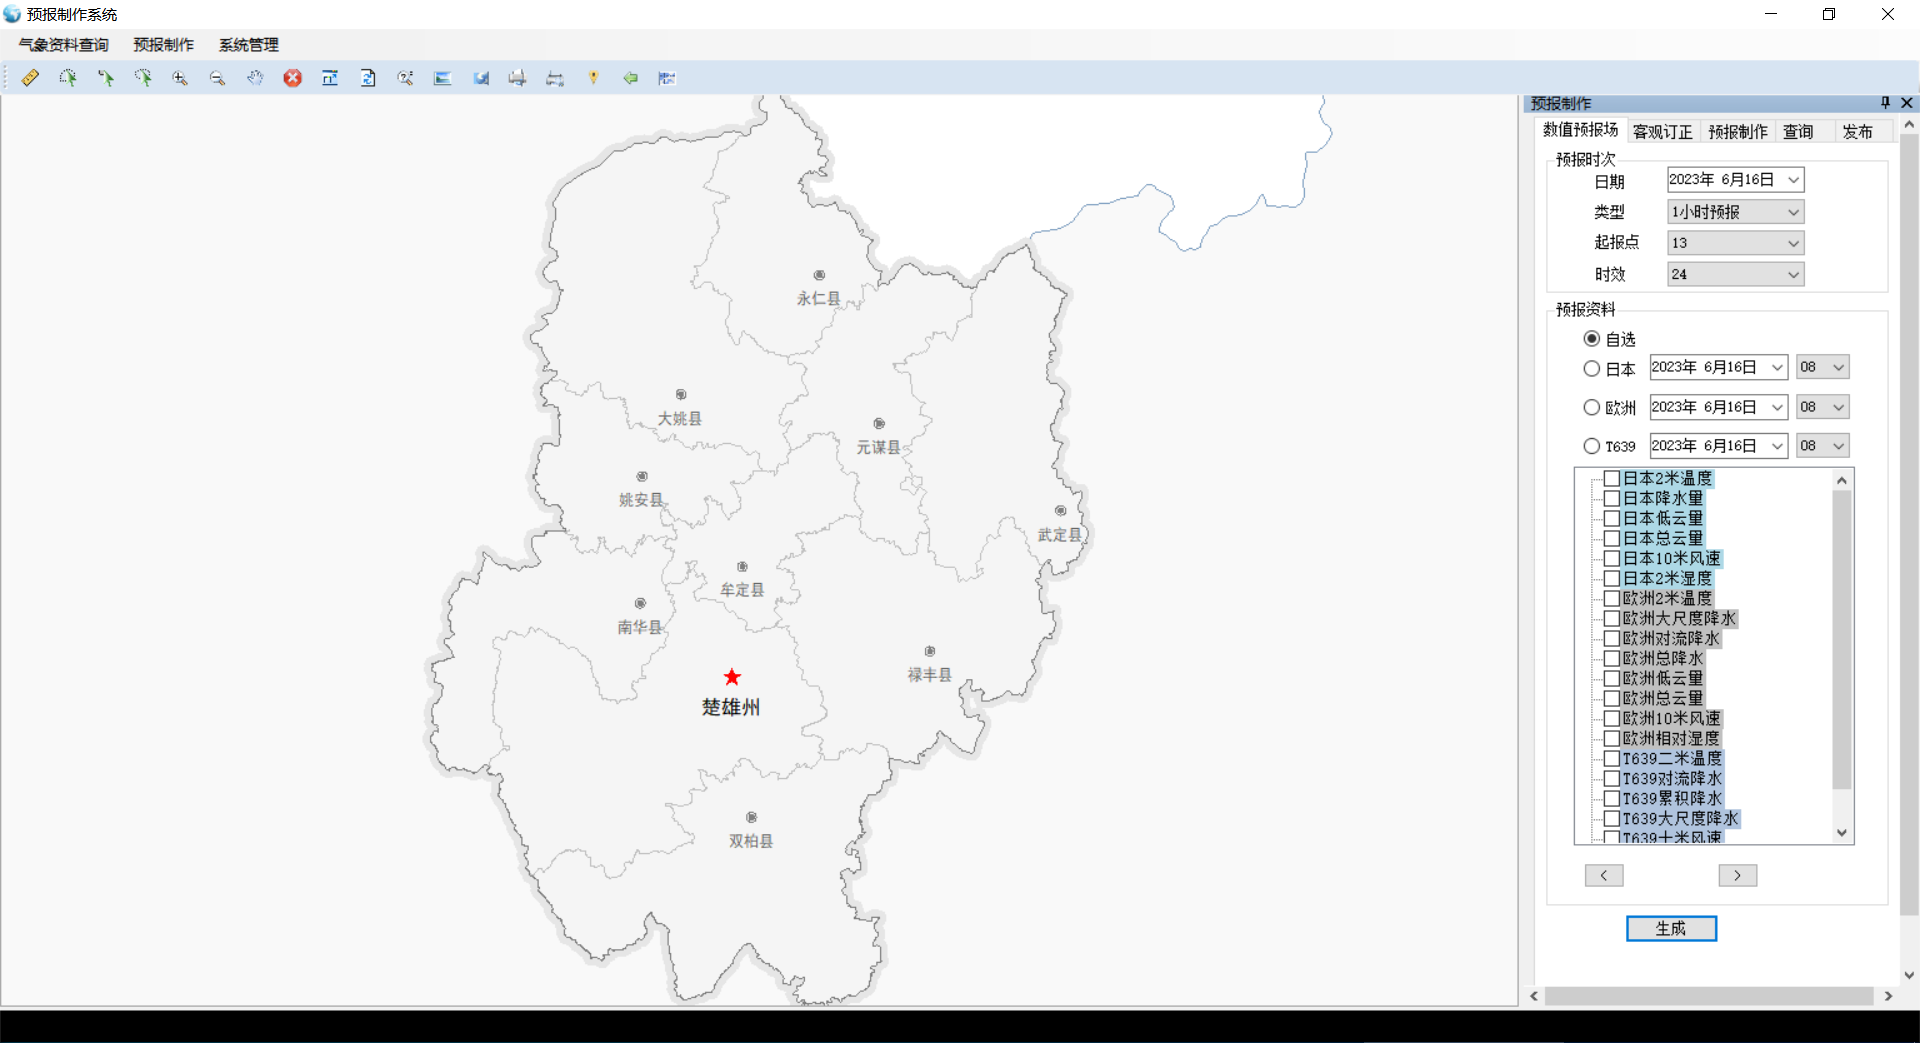Click the next page > button
This screenshot has width=1920, height=1043.
tap(1737, 876)
